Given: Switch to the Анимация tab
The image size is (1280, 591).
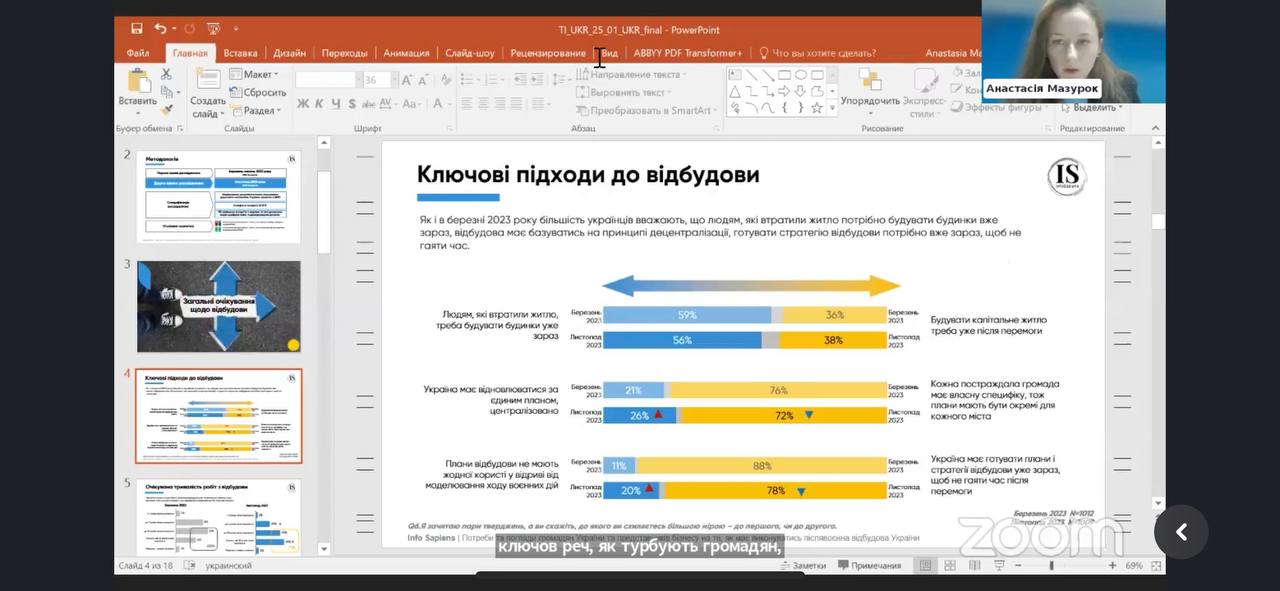Looking at the screenshot, I should [406, 53].
